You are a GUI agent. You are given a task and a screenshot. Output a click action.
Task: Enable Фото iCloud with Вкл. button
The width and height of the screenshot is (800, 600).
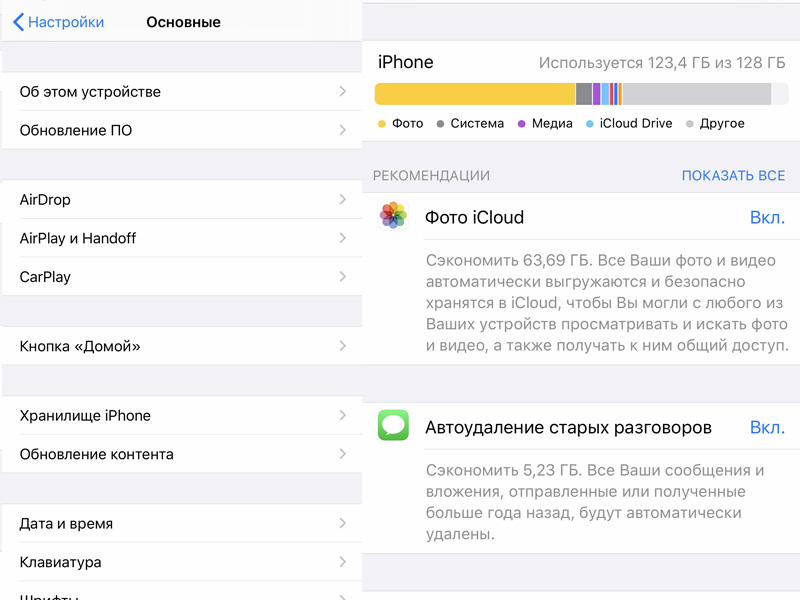[x=767, y=217]
